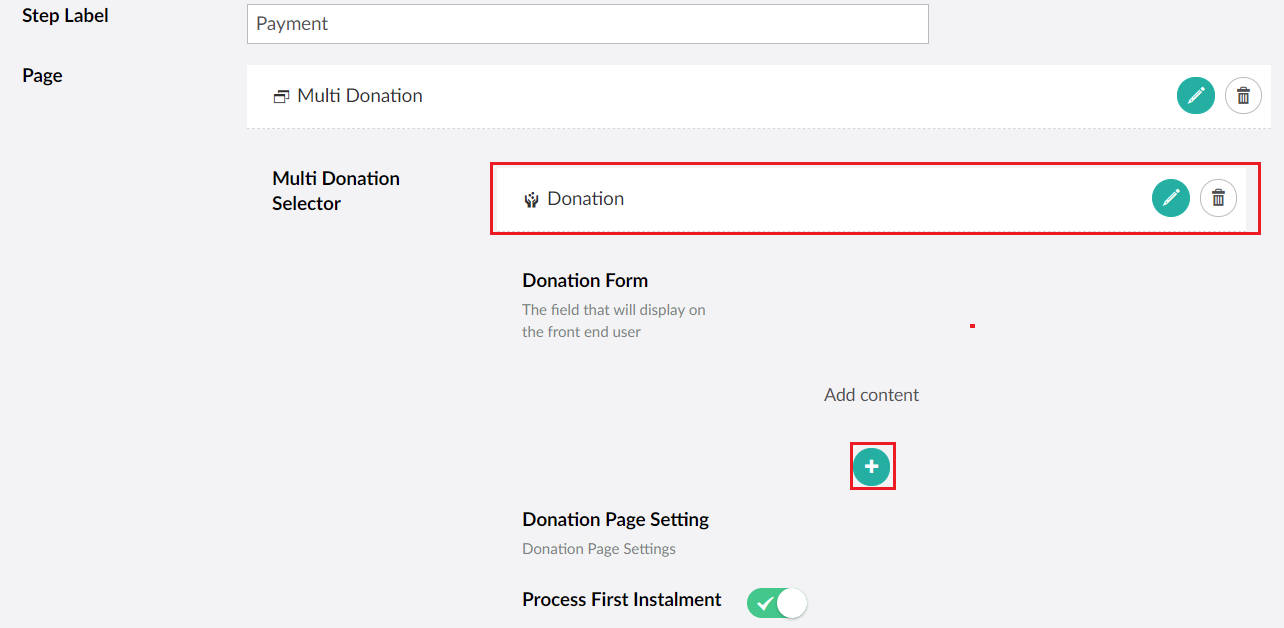The image size is (1284, 628).
Task: Select "Page" in the left sidebar
Action: point(40,75)
